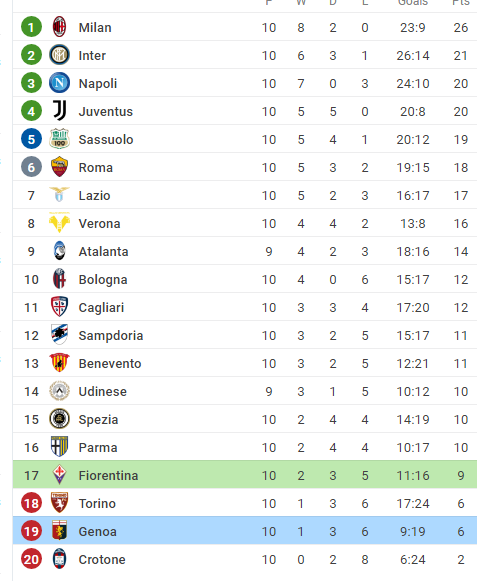Click the Inter club crest

59,55
